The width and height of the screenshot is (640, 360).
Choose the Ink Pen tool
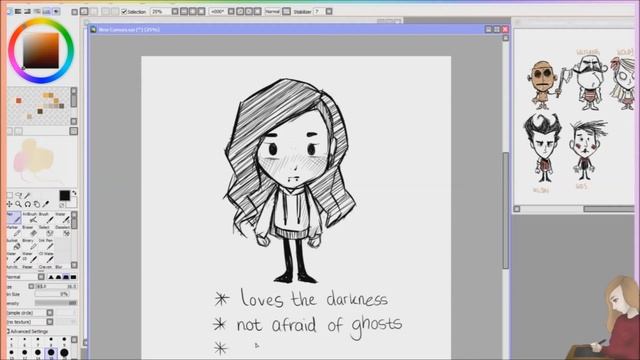(46, 244)
